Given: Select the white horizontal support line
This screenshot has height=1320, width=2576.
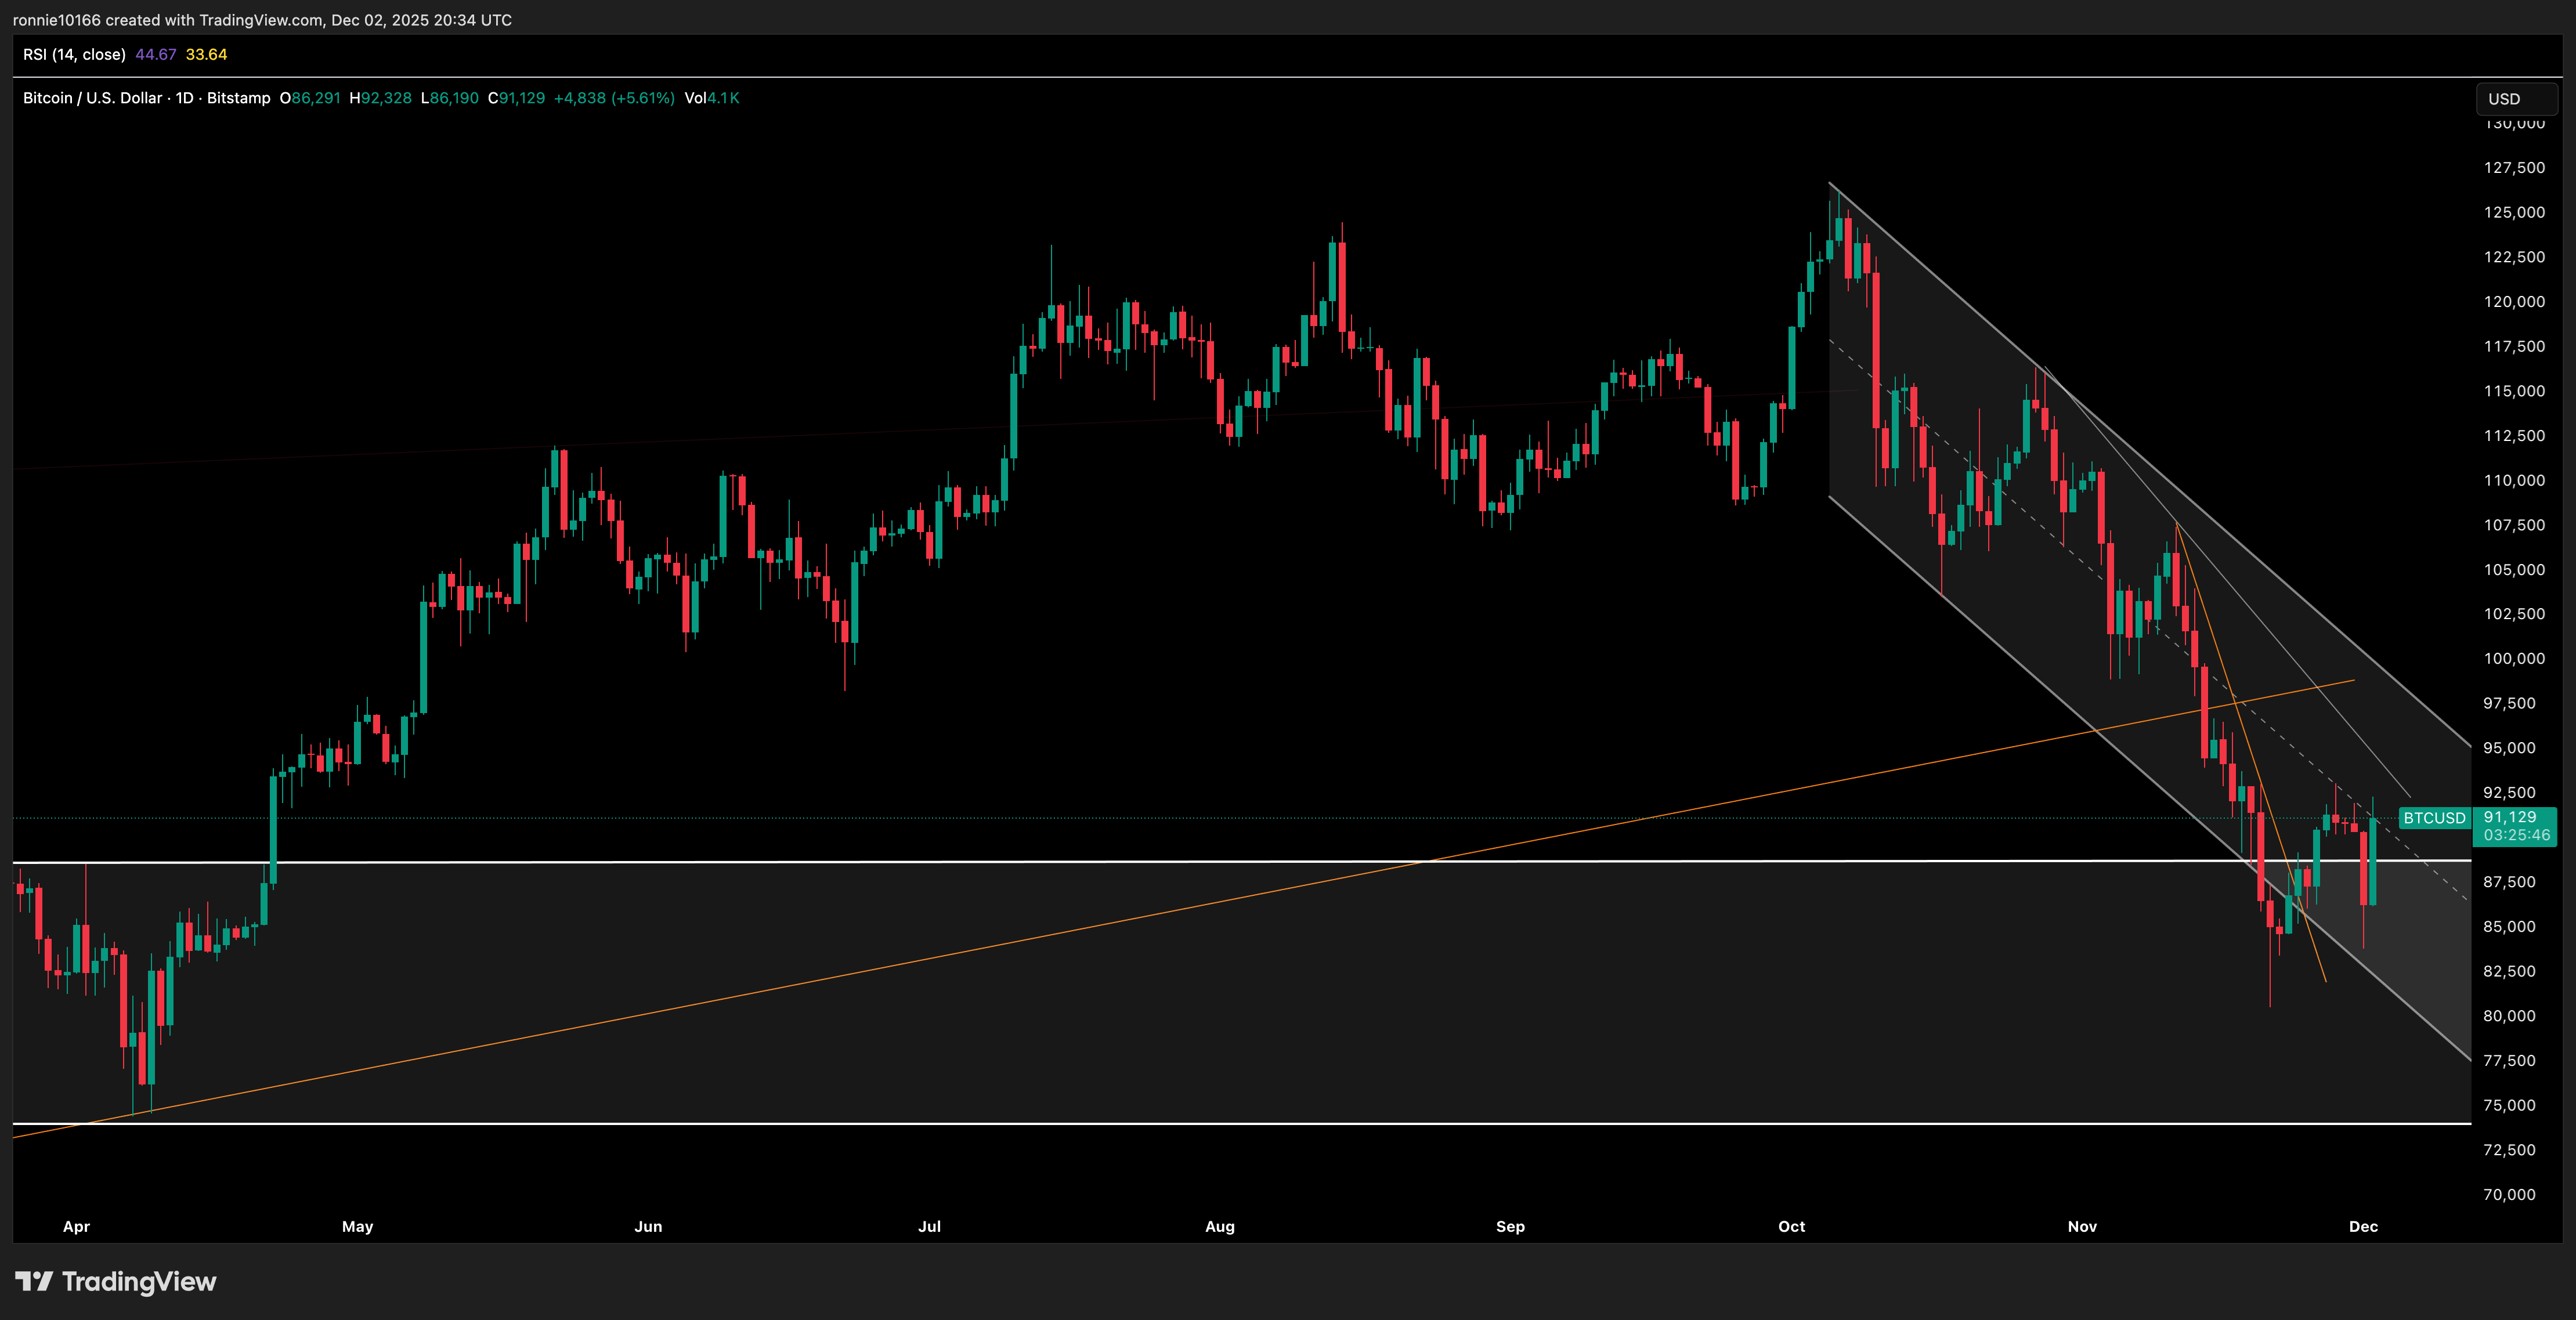Looking at the screenshot, I should tap(1000, 860).
